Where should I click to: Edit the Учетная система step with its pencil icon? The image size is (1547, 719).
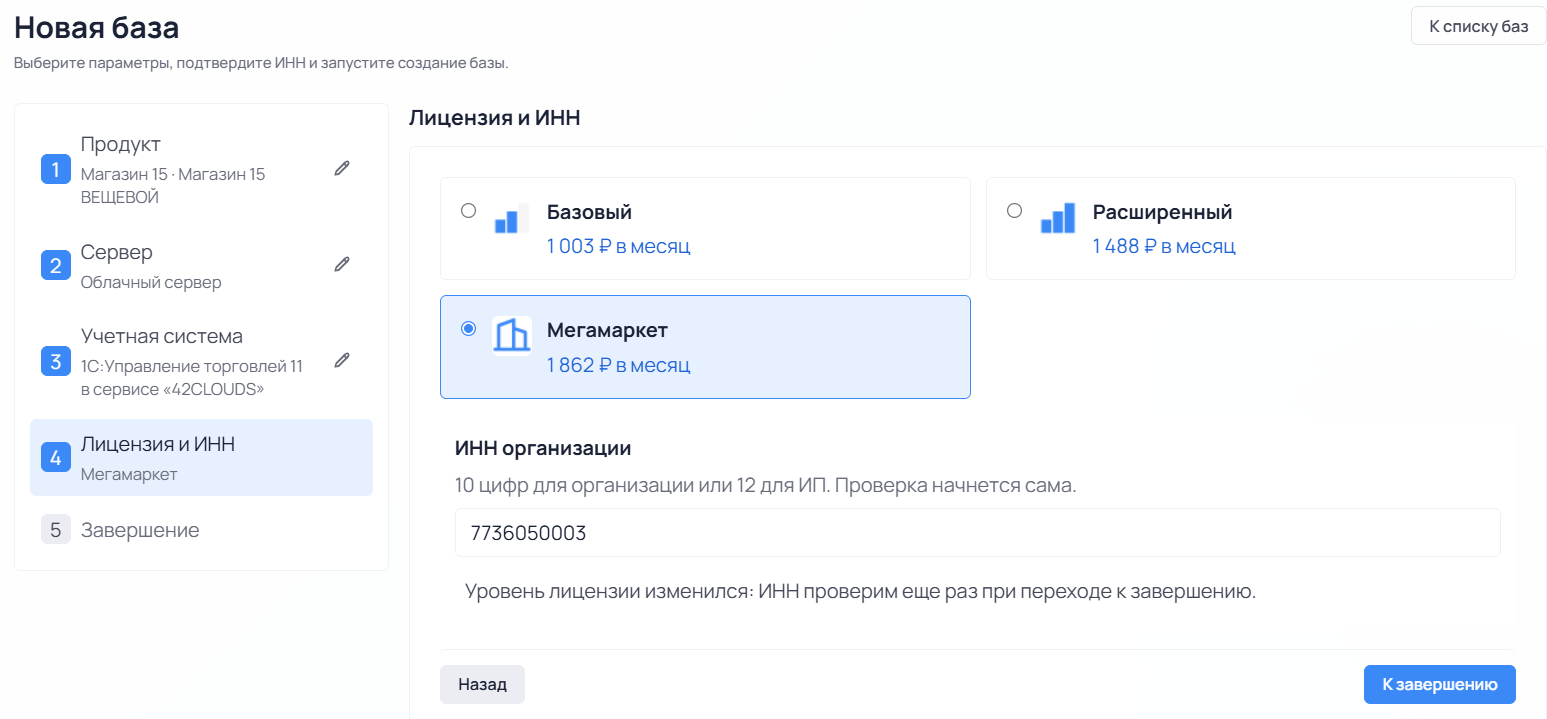coord(342,361)
